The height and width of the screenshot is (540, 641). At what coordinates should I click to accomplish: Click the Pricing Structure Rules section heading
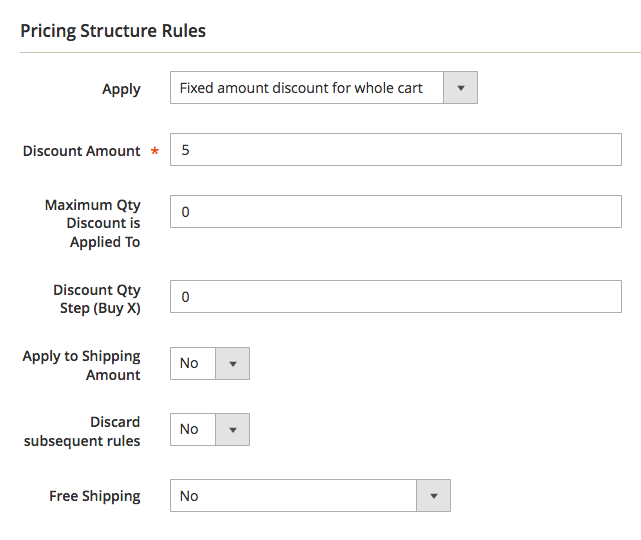(113, 31)
